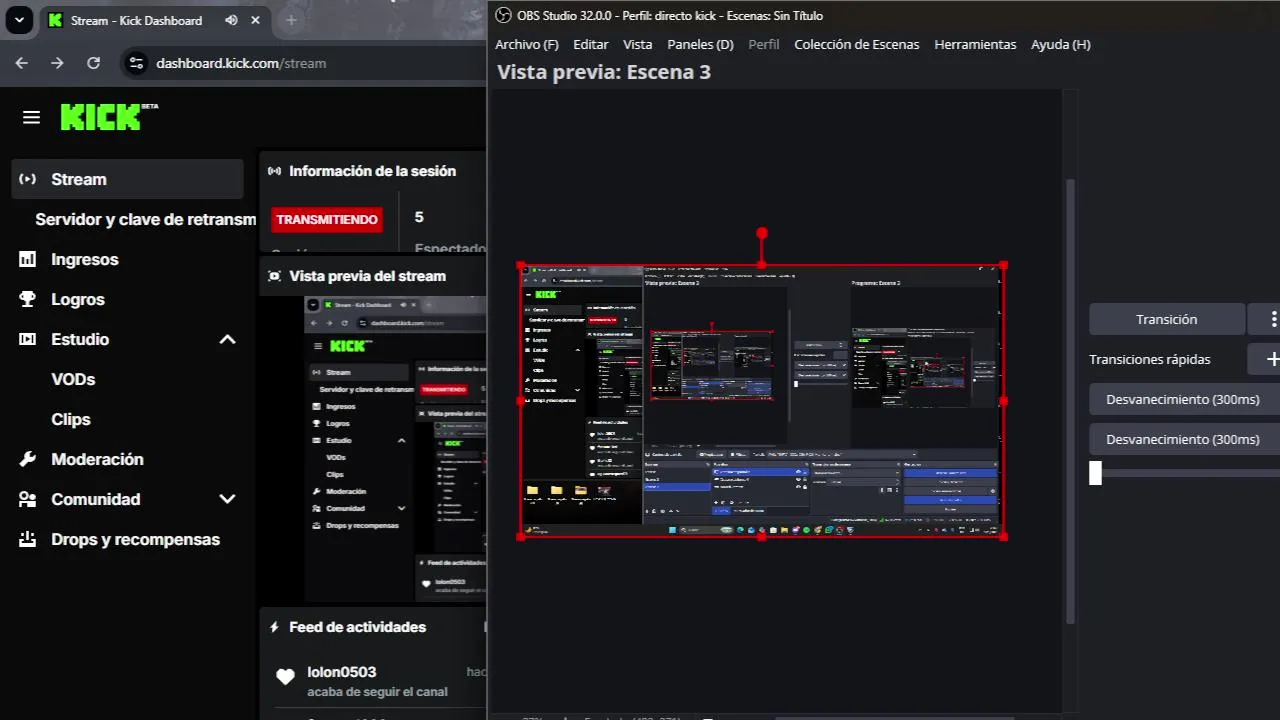1280x720 pixels.
Task: Open Archivo (F) menu in OBS
Action: click(x=527, y=44)
